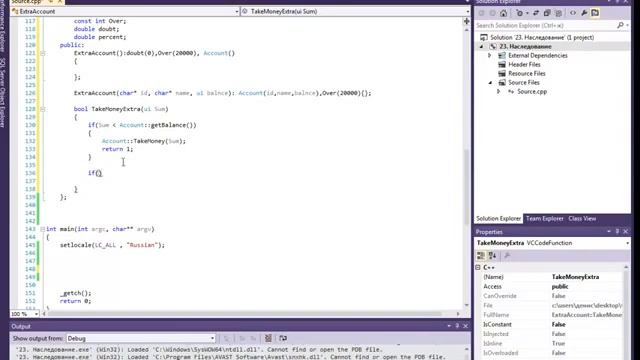This screenshot has width=640, height=360.
Task: Expand the Source.cpp tree node
Action: point(499,91)
